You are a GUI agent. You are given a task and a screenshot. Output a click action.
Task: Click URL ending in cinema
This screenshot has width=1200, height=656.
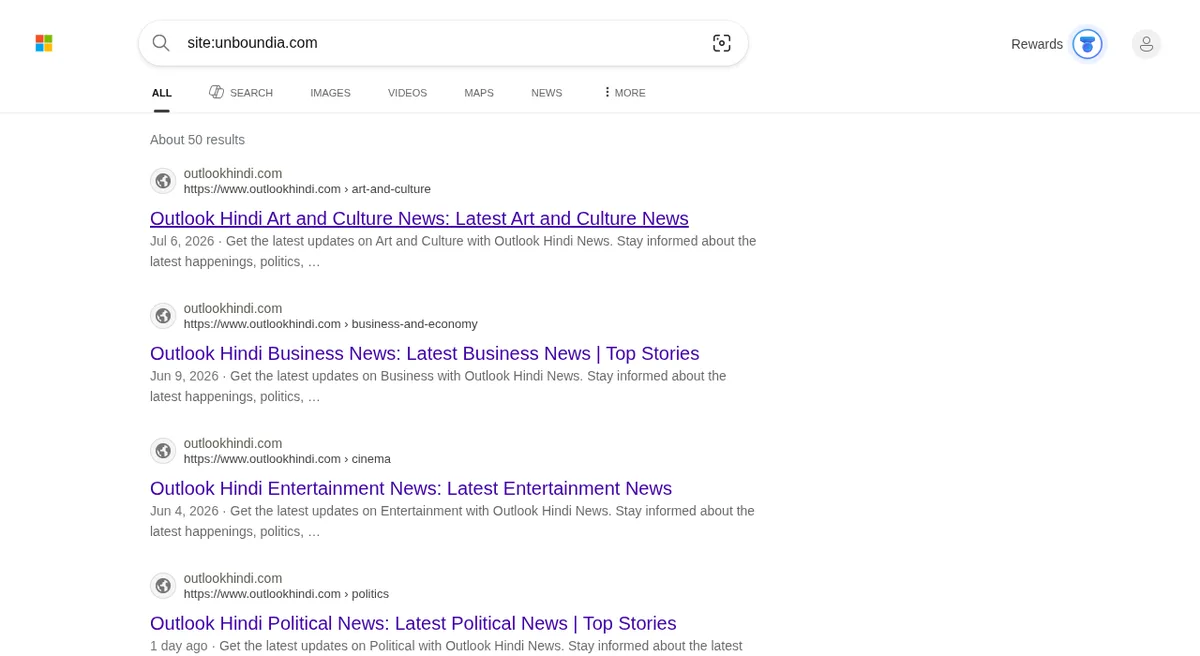click(287, 459)
